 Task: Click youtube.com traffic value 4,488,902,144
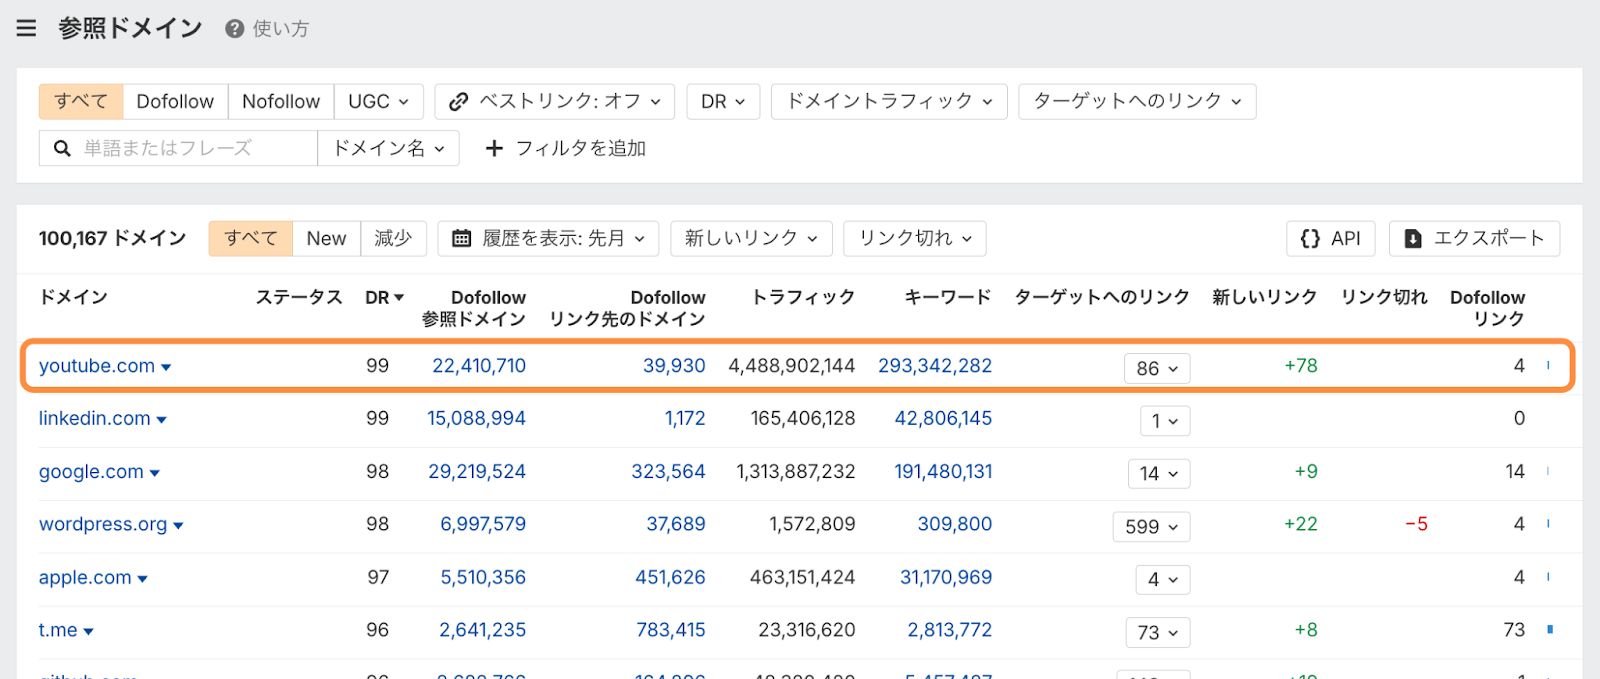(x=792, y=366)
